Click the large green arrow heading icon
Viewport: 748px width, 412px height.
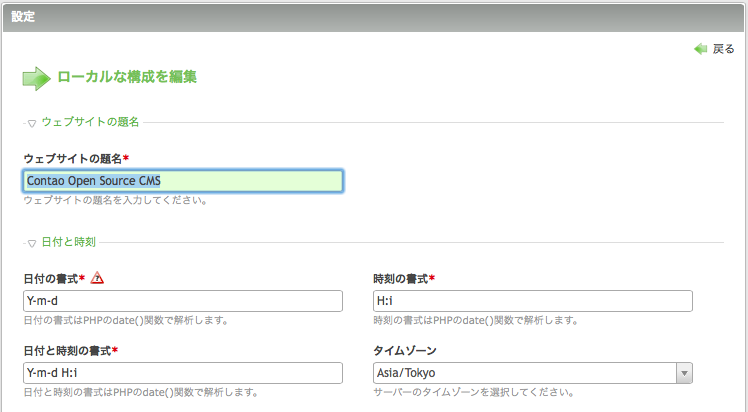[x=36, y=78]
